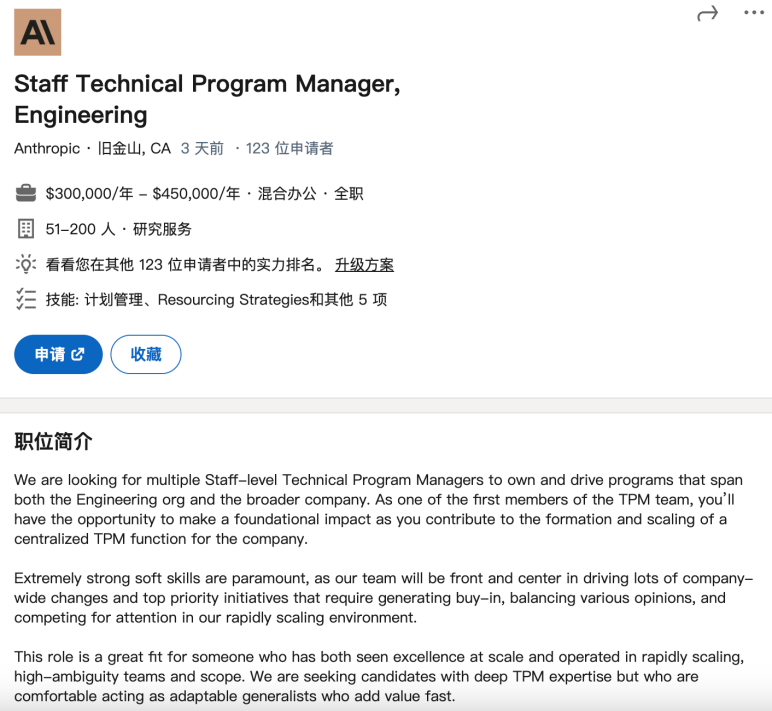
Task: Click the 51-200 人 · 研究服务 company info
Action: [119, 229]
